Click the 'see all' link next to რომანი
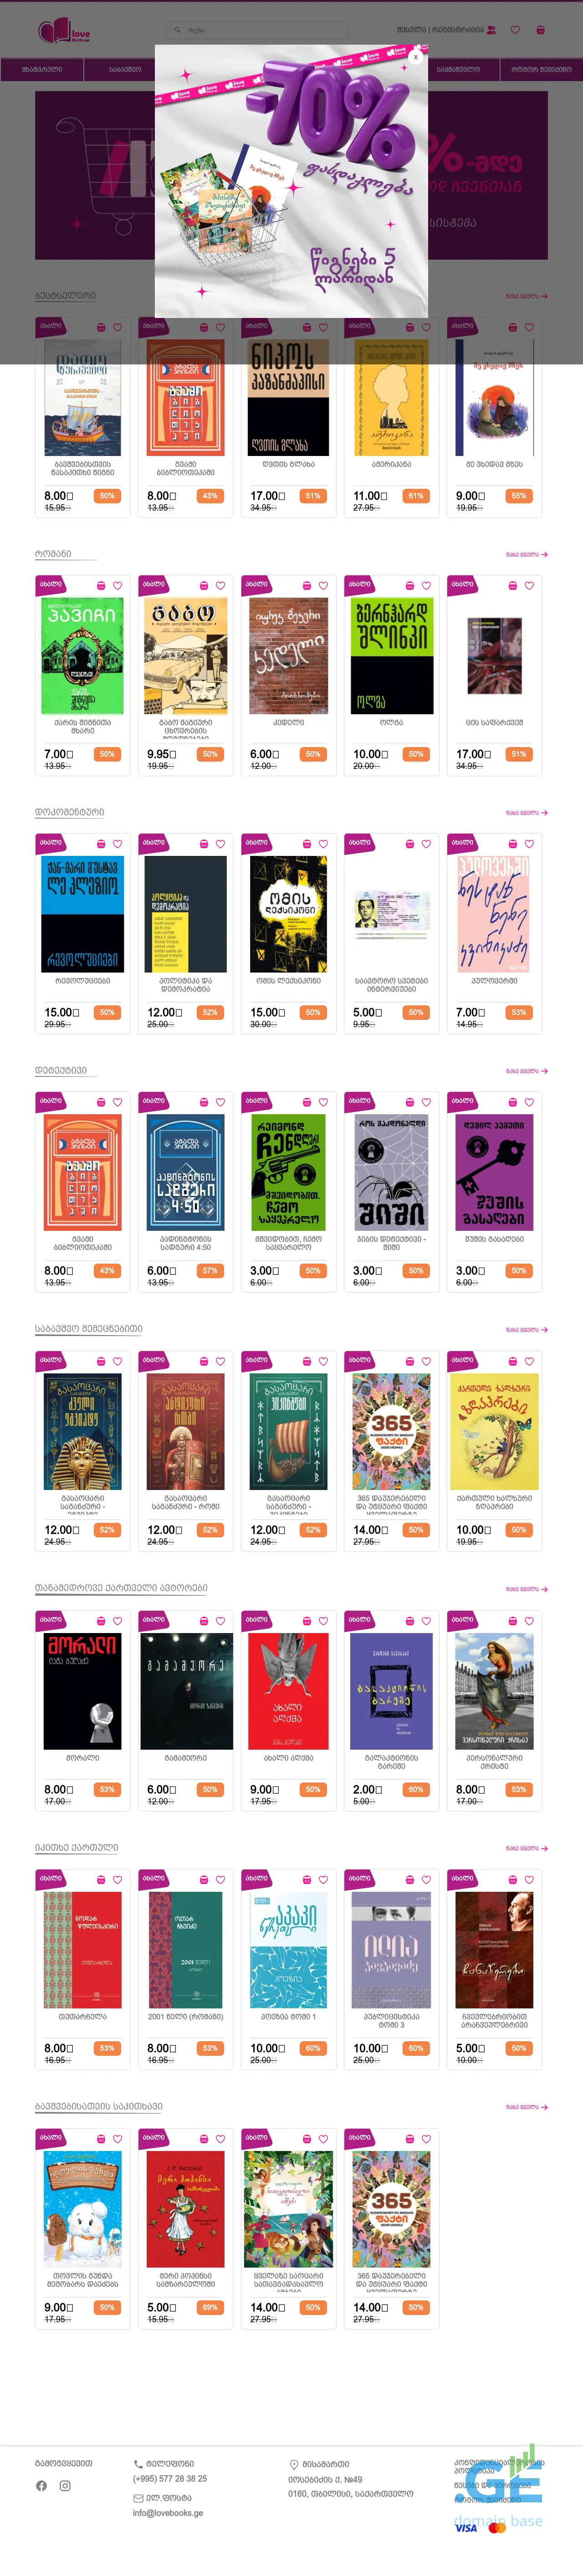This screenshot has height=2576, width=583. 526,554
